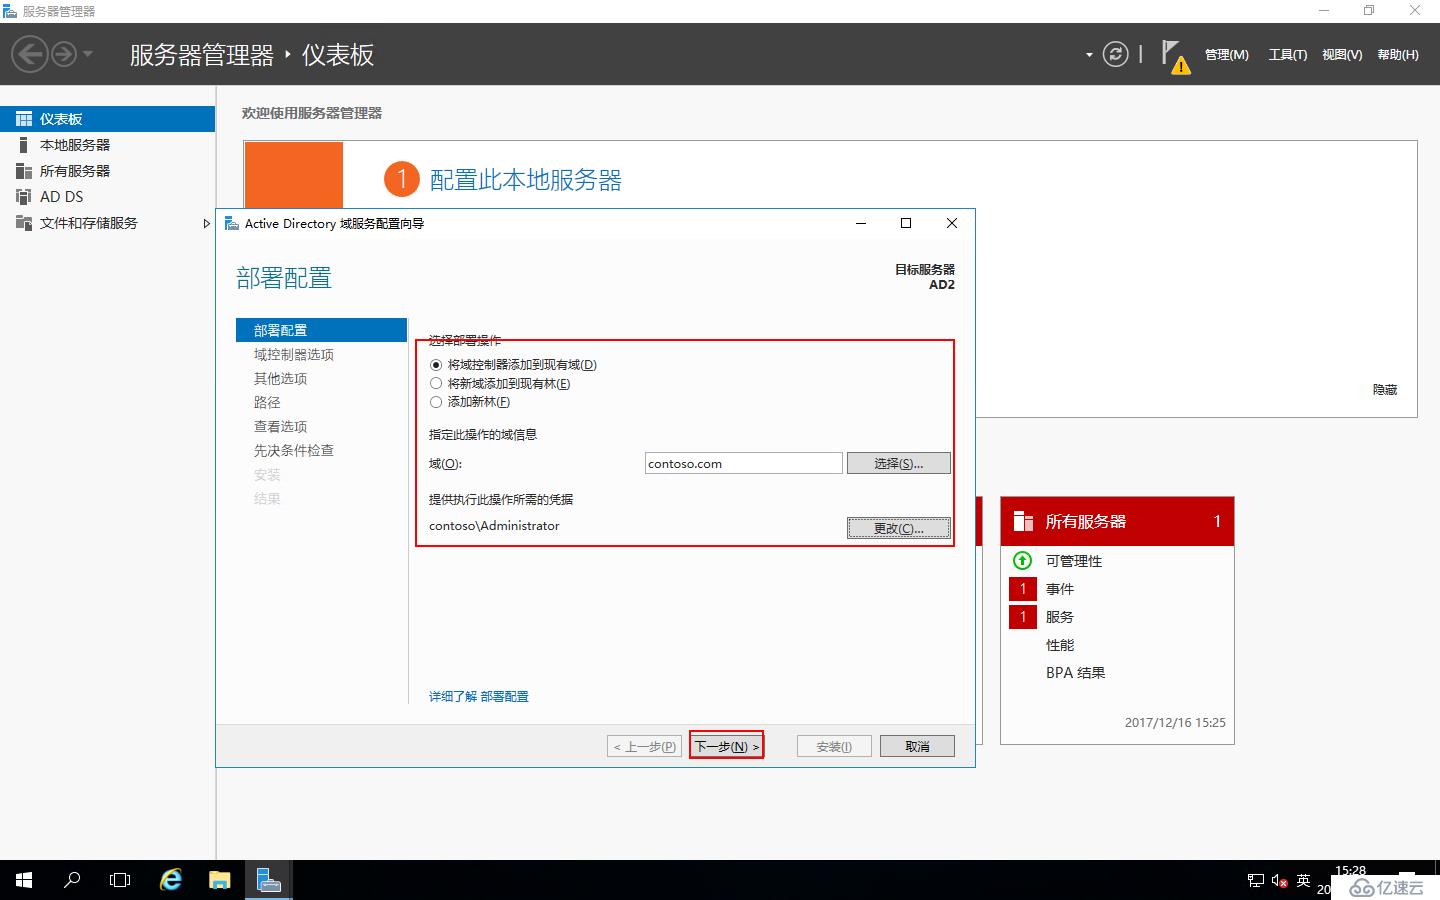Open notifications flag with warning
Image resolution: width=1440 pixels, height=900 pixels.
click(1175, 56)
